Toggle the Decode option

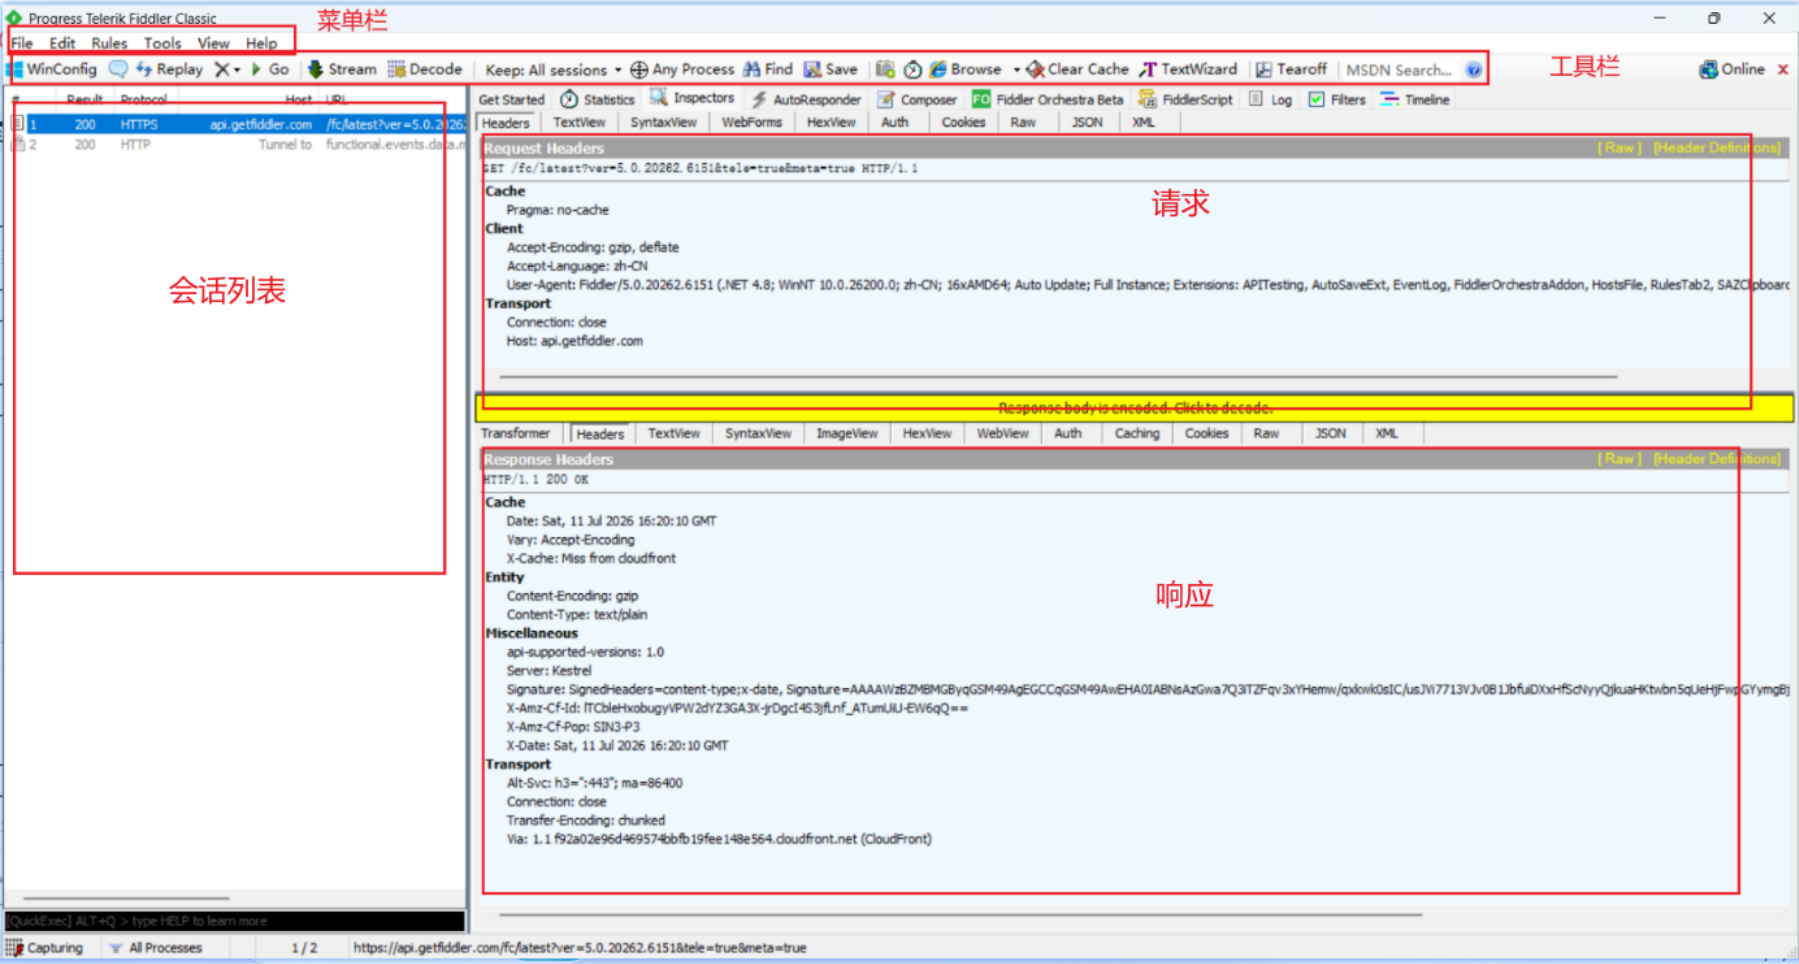[x=425, y=69]
